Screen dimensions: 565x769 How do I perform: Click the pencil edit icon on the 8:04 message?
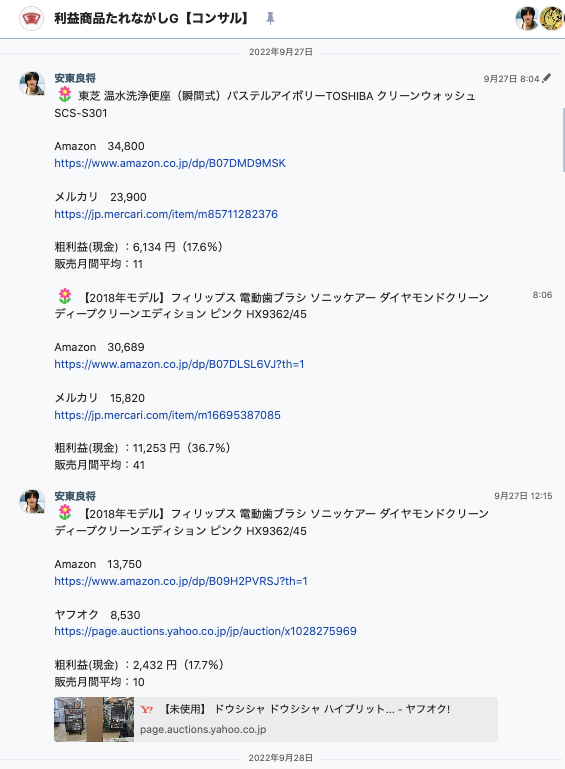(547, 78)
